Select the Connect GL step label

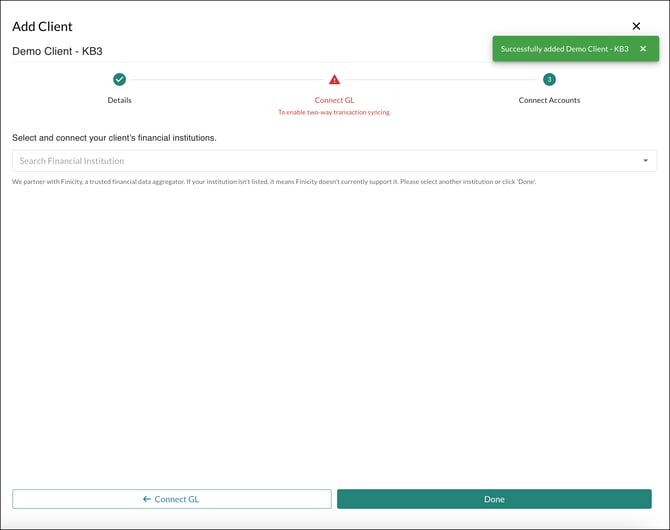point(335,100)
